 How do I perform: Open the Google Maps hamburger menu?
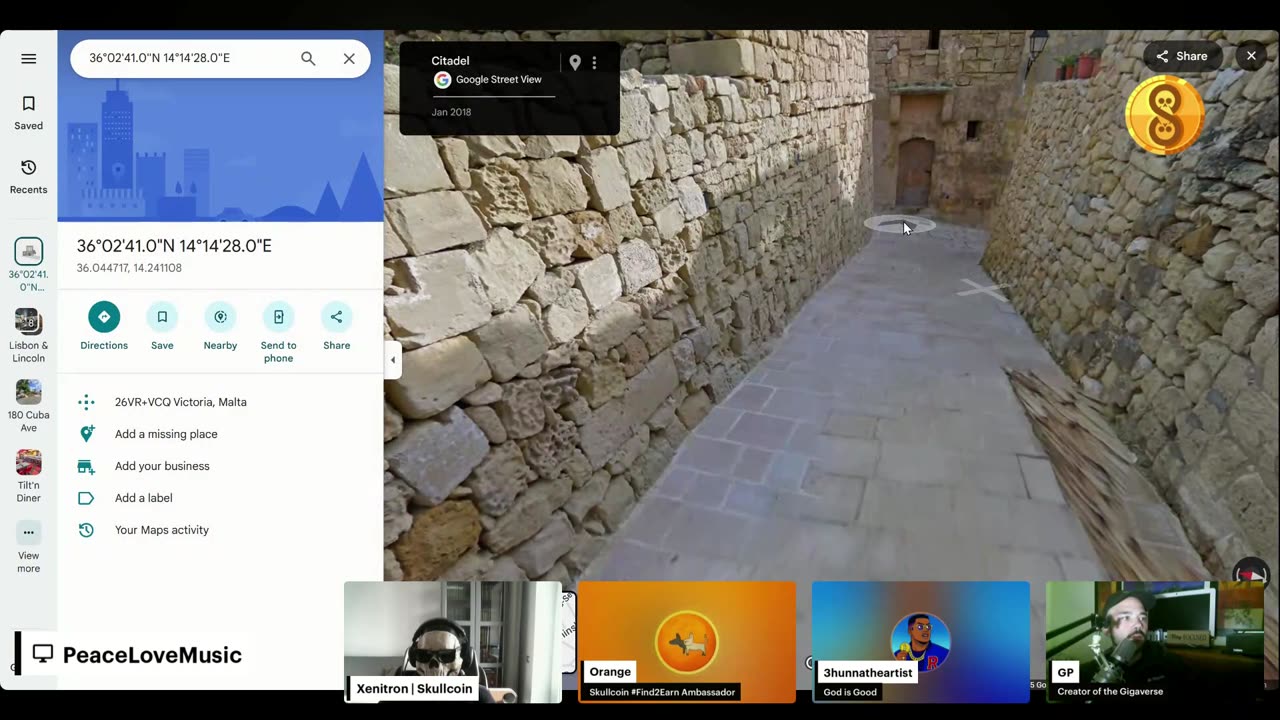[x=28, y=58]
